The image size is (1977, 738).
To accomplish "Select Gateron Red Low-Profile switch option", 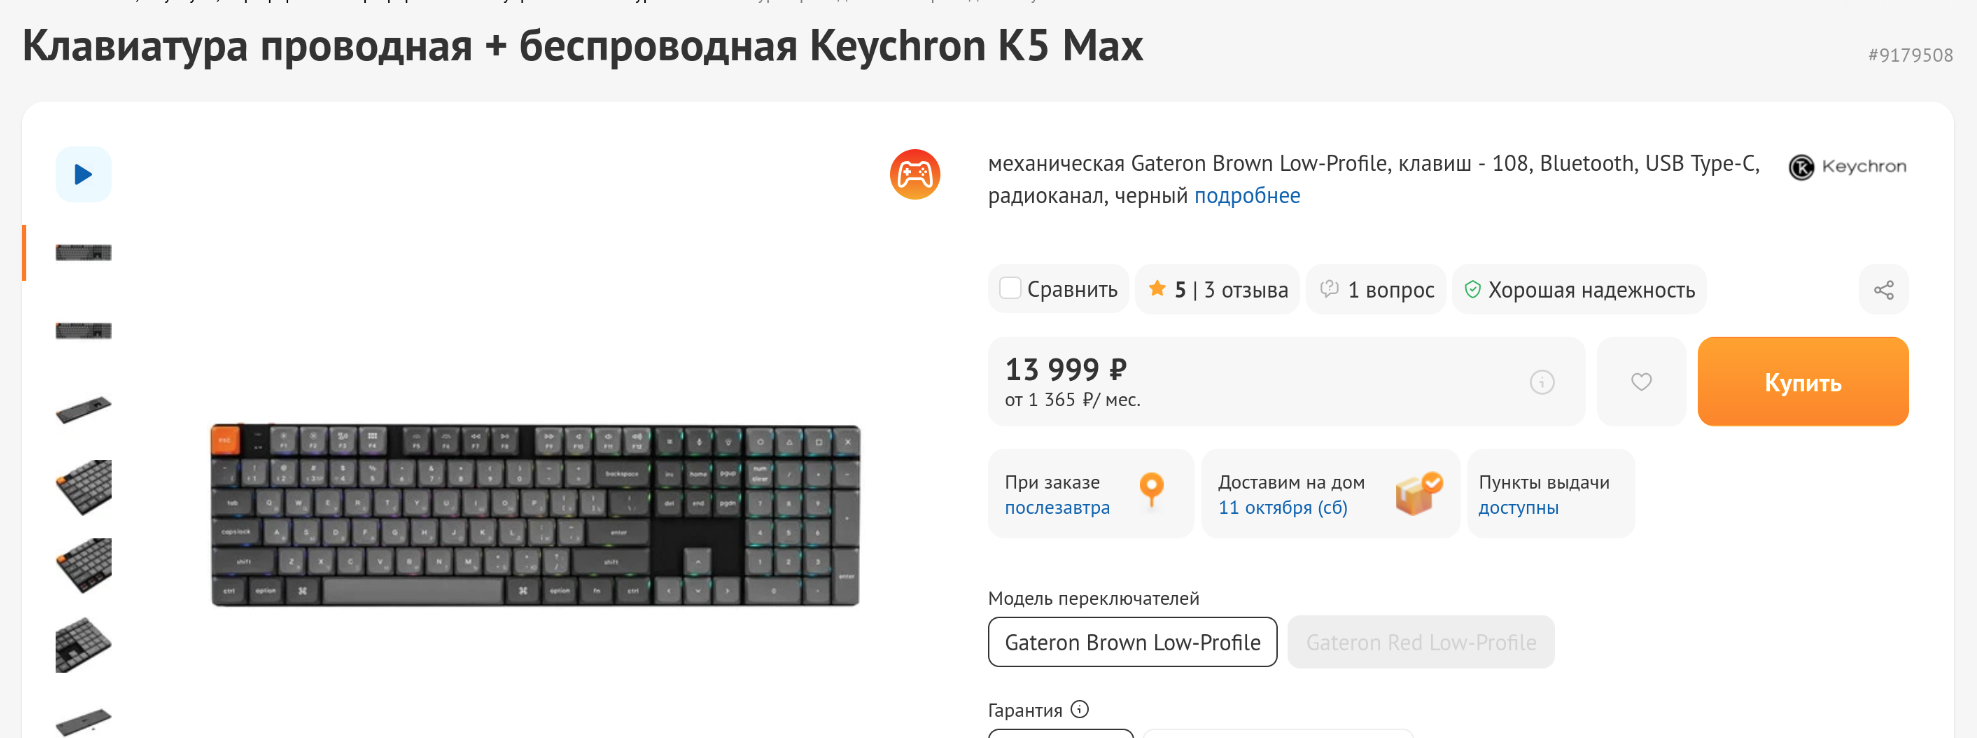I will (1420, 642).
